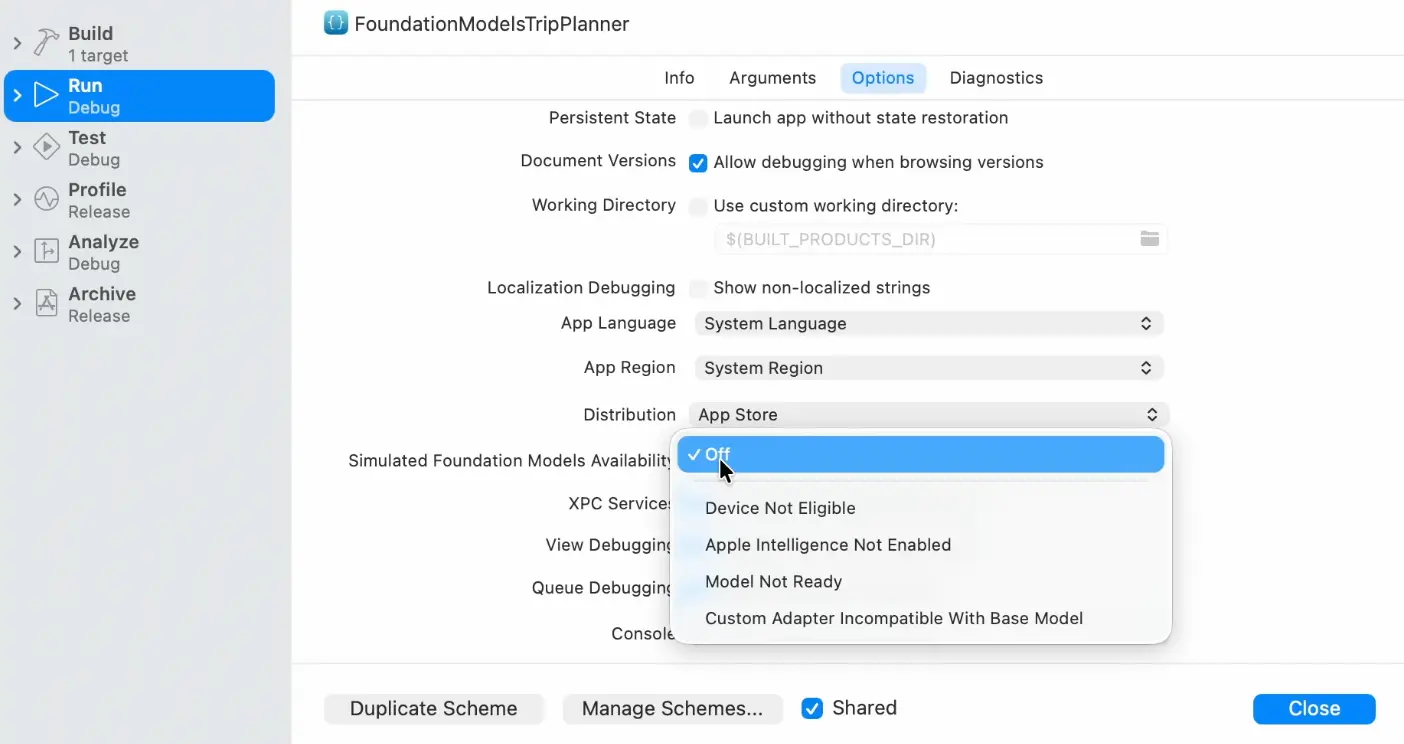Select the Archive Release row label
Viewport: 1404px width, 744px height.
[102, 304]
